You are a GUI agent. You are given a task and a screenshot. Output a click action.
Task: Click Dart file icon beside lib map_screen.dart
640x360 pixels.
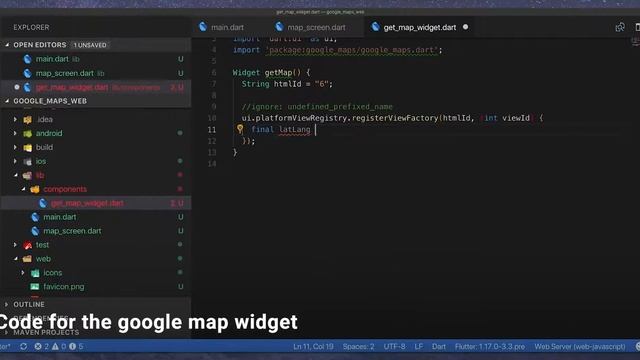click(35, 231)
